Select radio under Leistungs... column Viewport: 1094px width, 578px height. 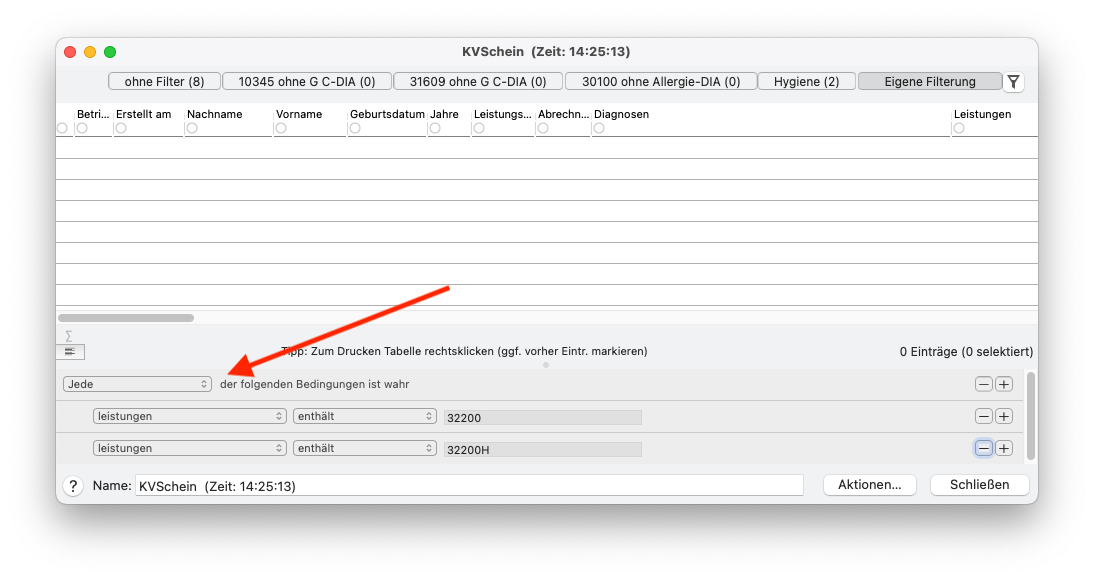pyautogui.click(x=479, y=128)
